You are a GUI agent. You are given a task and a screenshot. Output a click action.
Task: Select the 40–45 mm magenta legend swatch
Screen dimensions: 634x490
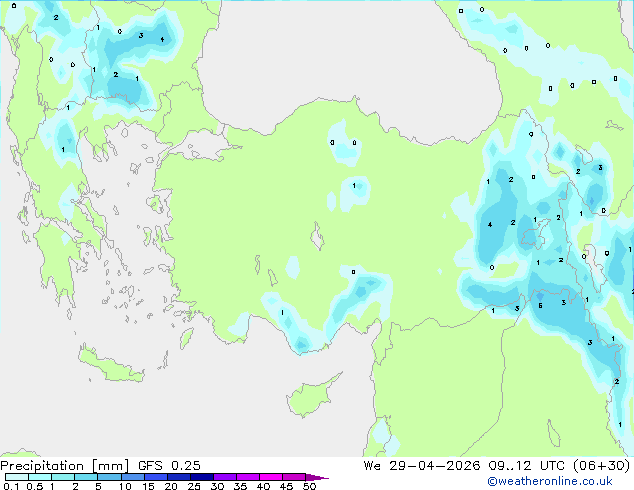tap(271, 477)
